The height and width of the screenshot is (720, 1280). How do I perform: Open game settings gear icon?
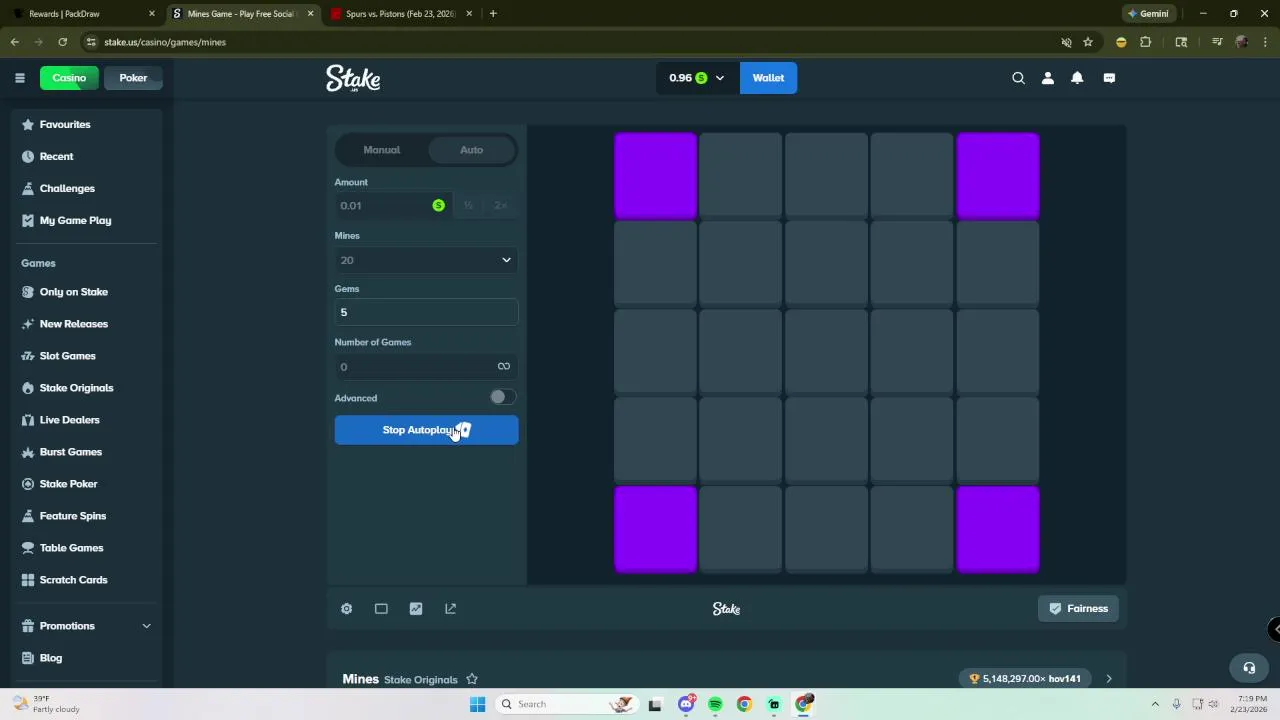346,608
